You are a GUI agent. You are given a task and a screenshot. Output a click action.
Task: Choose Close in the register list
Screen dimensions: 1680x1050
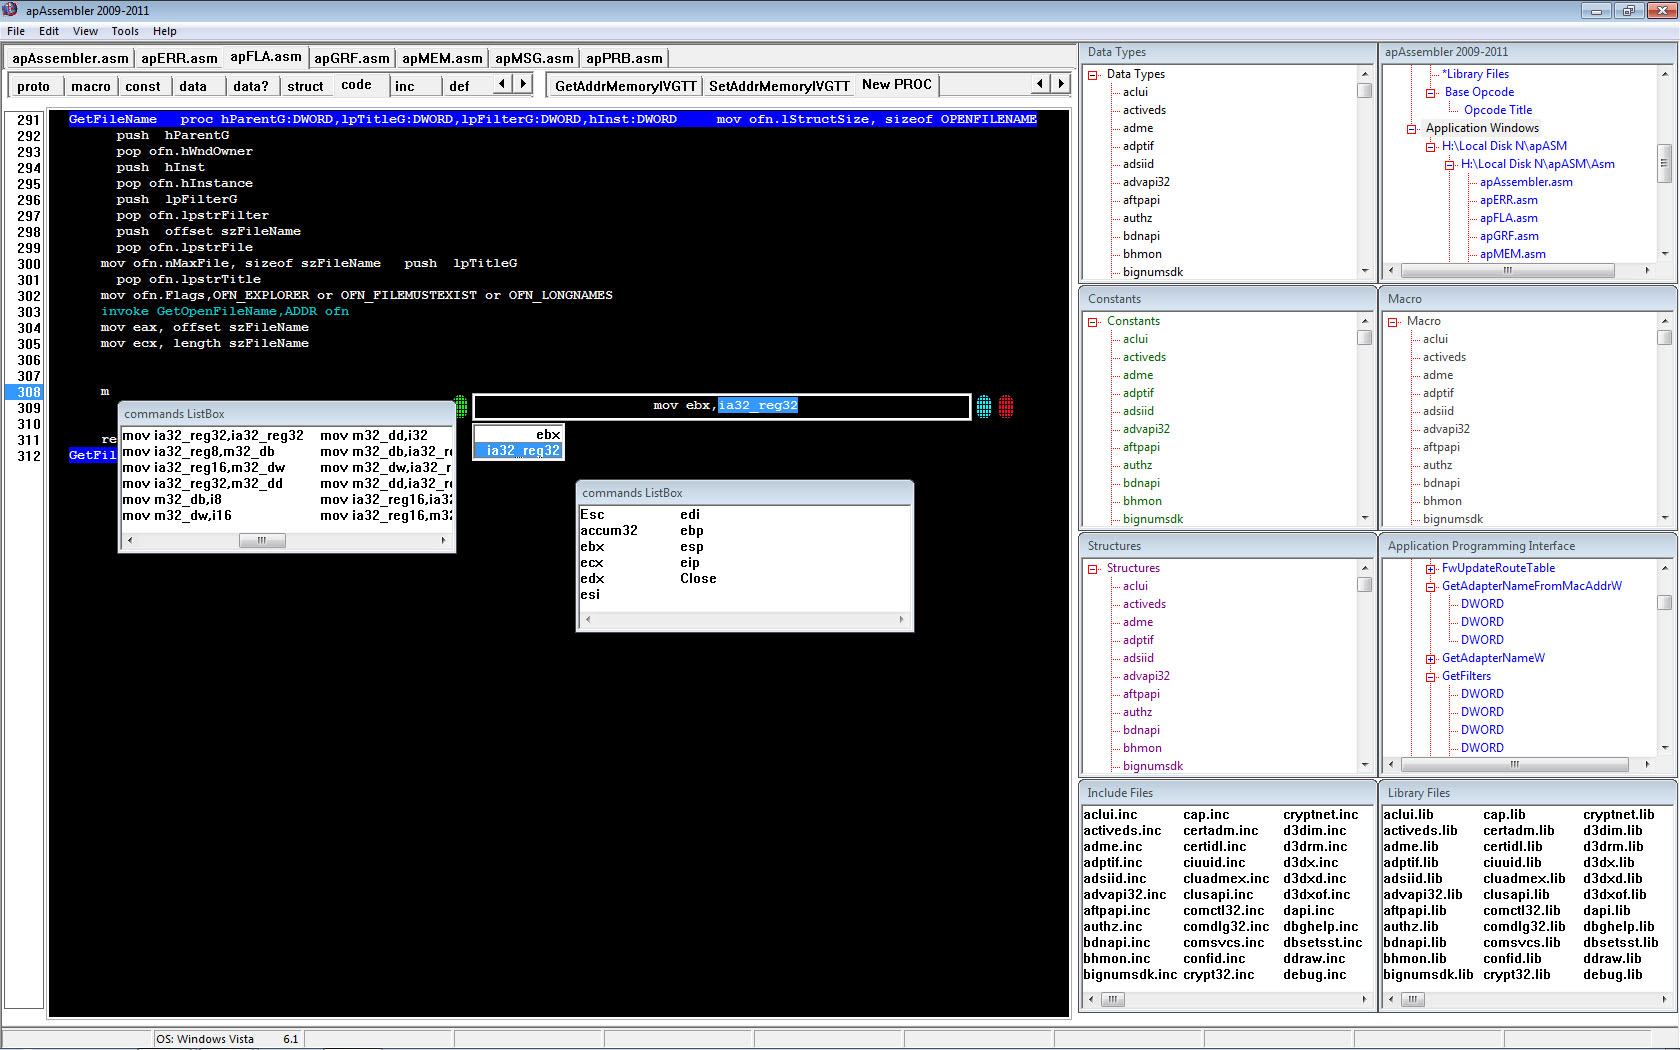pos(698,579)
